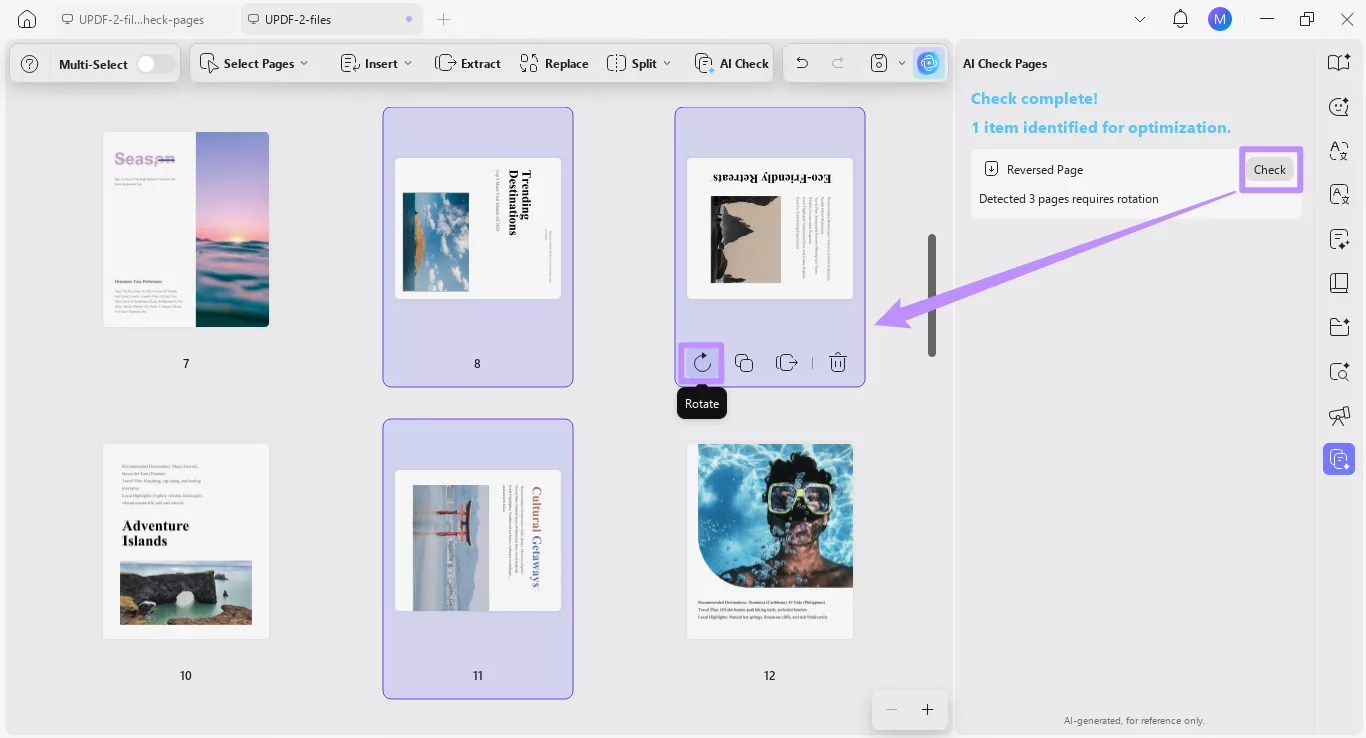Image resolution: width=1366 pixels, height=738 pixels.
Task: Select the snorkeler page 12 thumbnail
Action: 770,541
